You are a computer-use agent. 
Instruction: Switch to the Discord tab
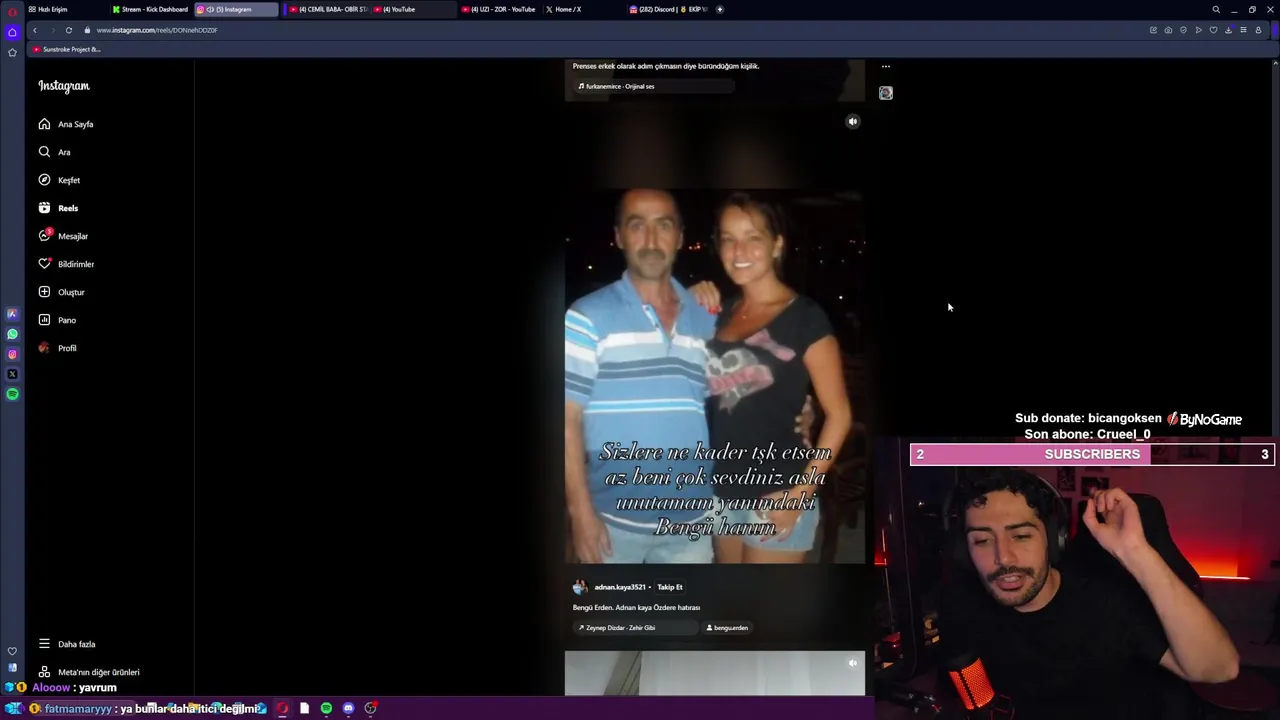click(668, 9)
